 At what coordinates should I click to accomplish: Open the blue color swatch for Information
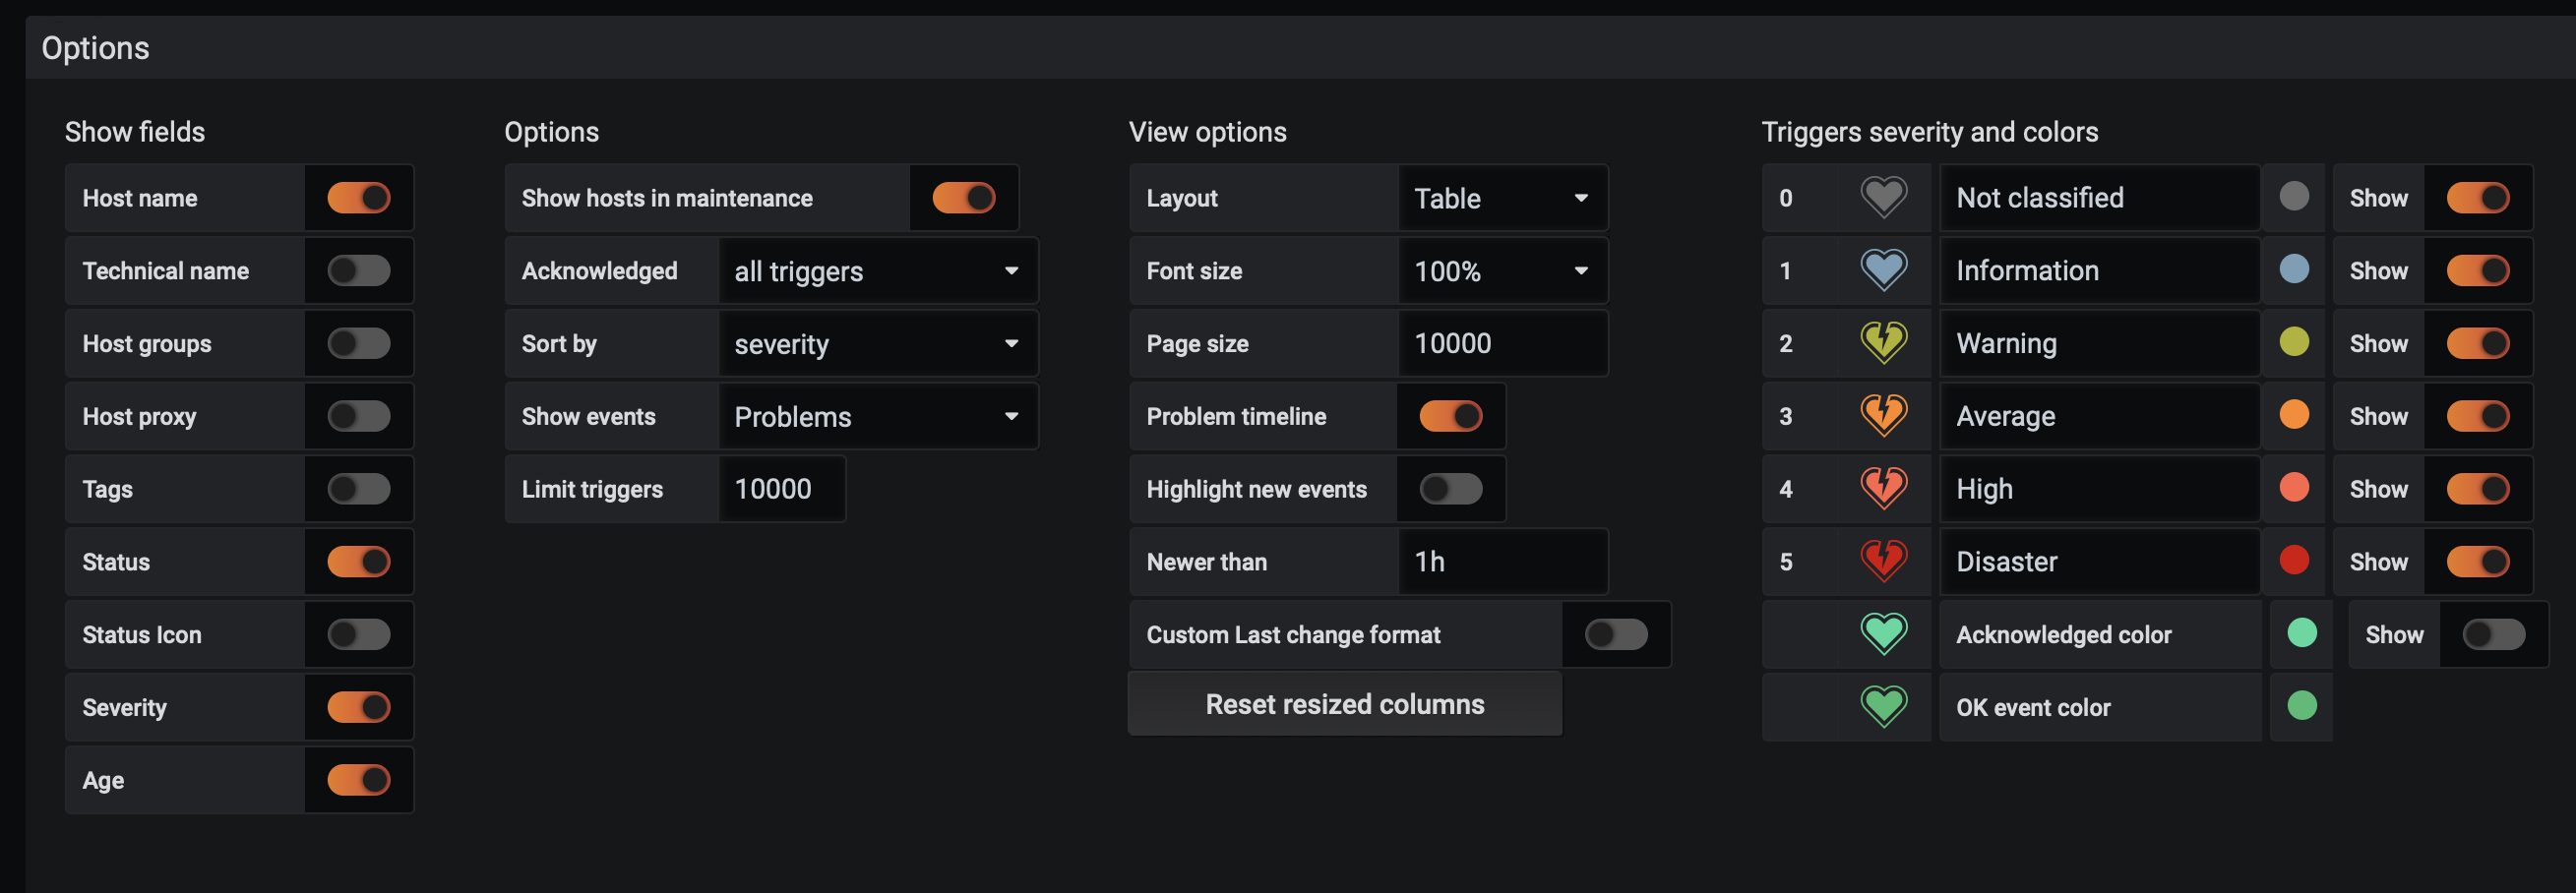2294,269
